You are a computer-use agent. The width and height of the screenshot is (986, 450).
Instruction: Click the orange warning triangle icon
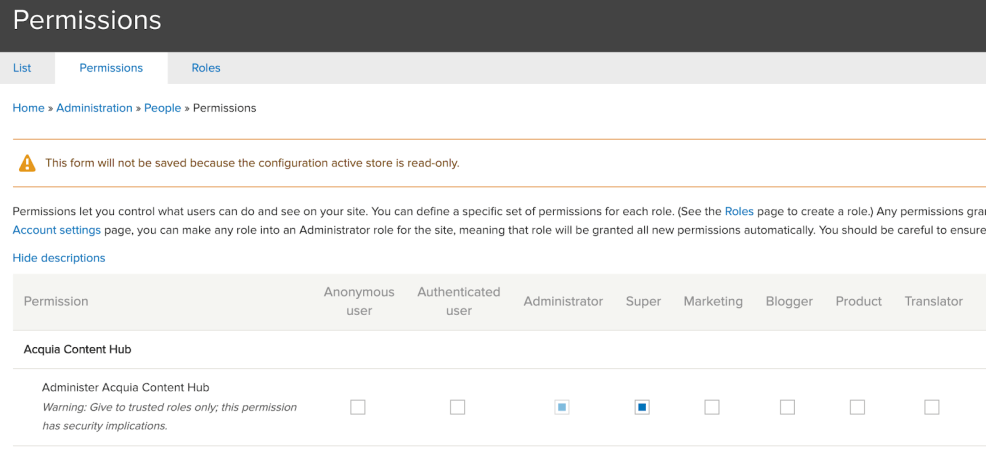pyautogui.click(x=27, y=163)
